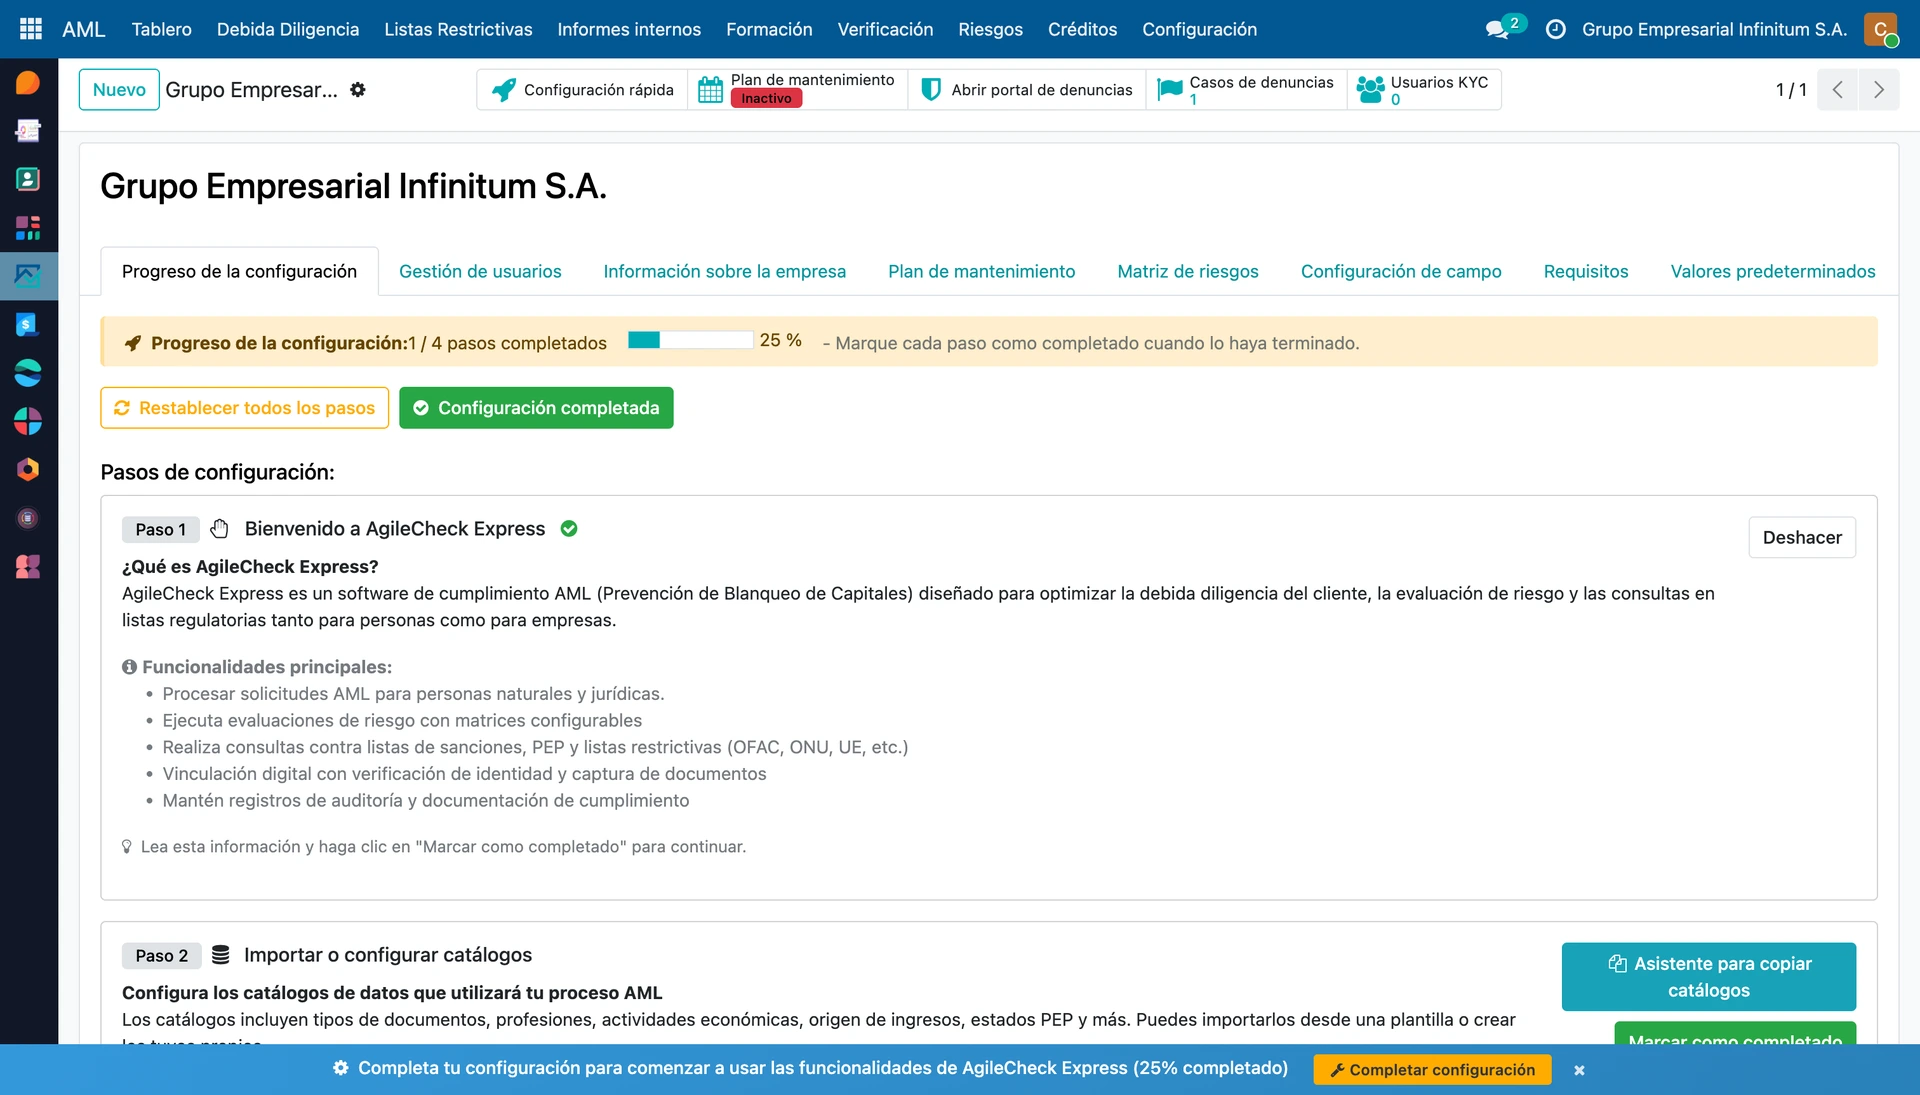Open the Formación menu
The image size is (1920, 1095).
(769, 29)
